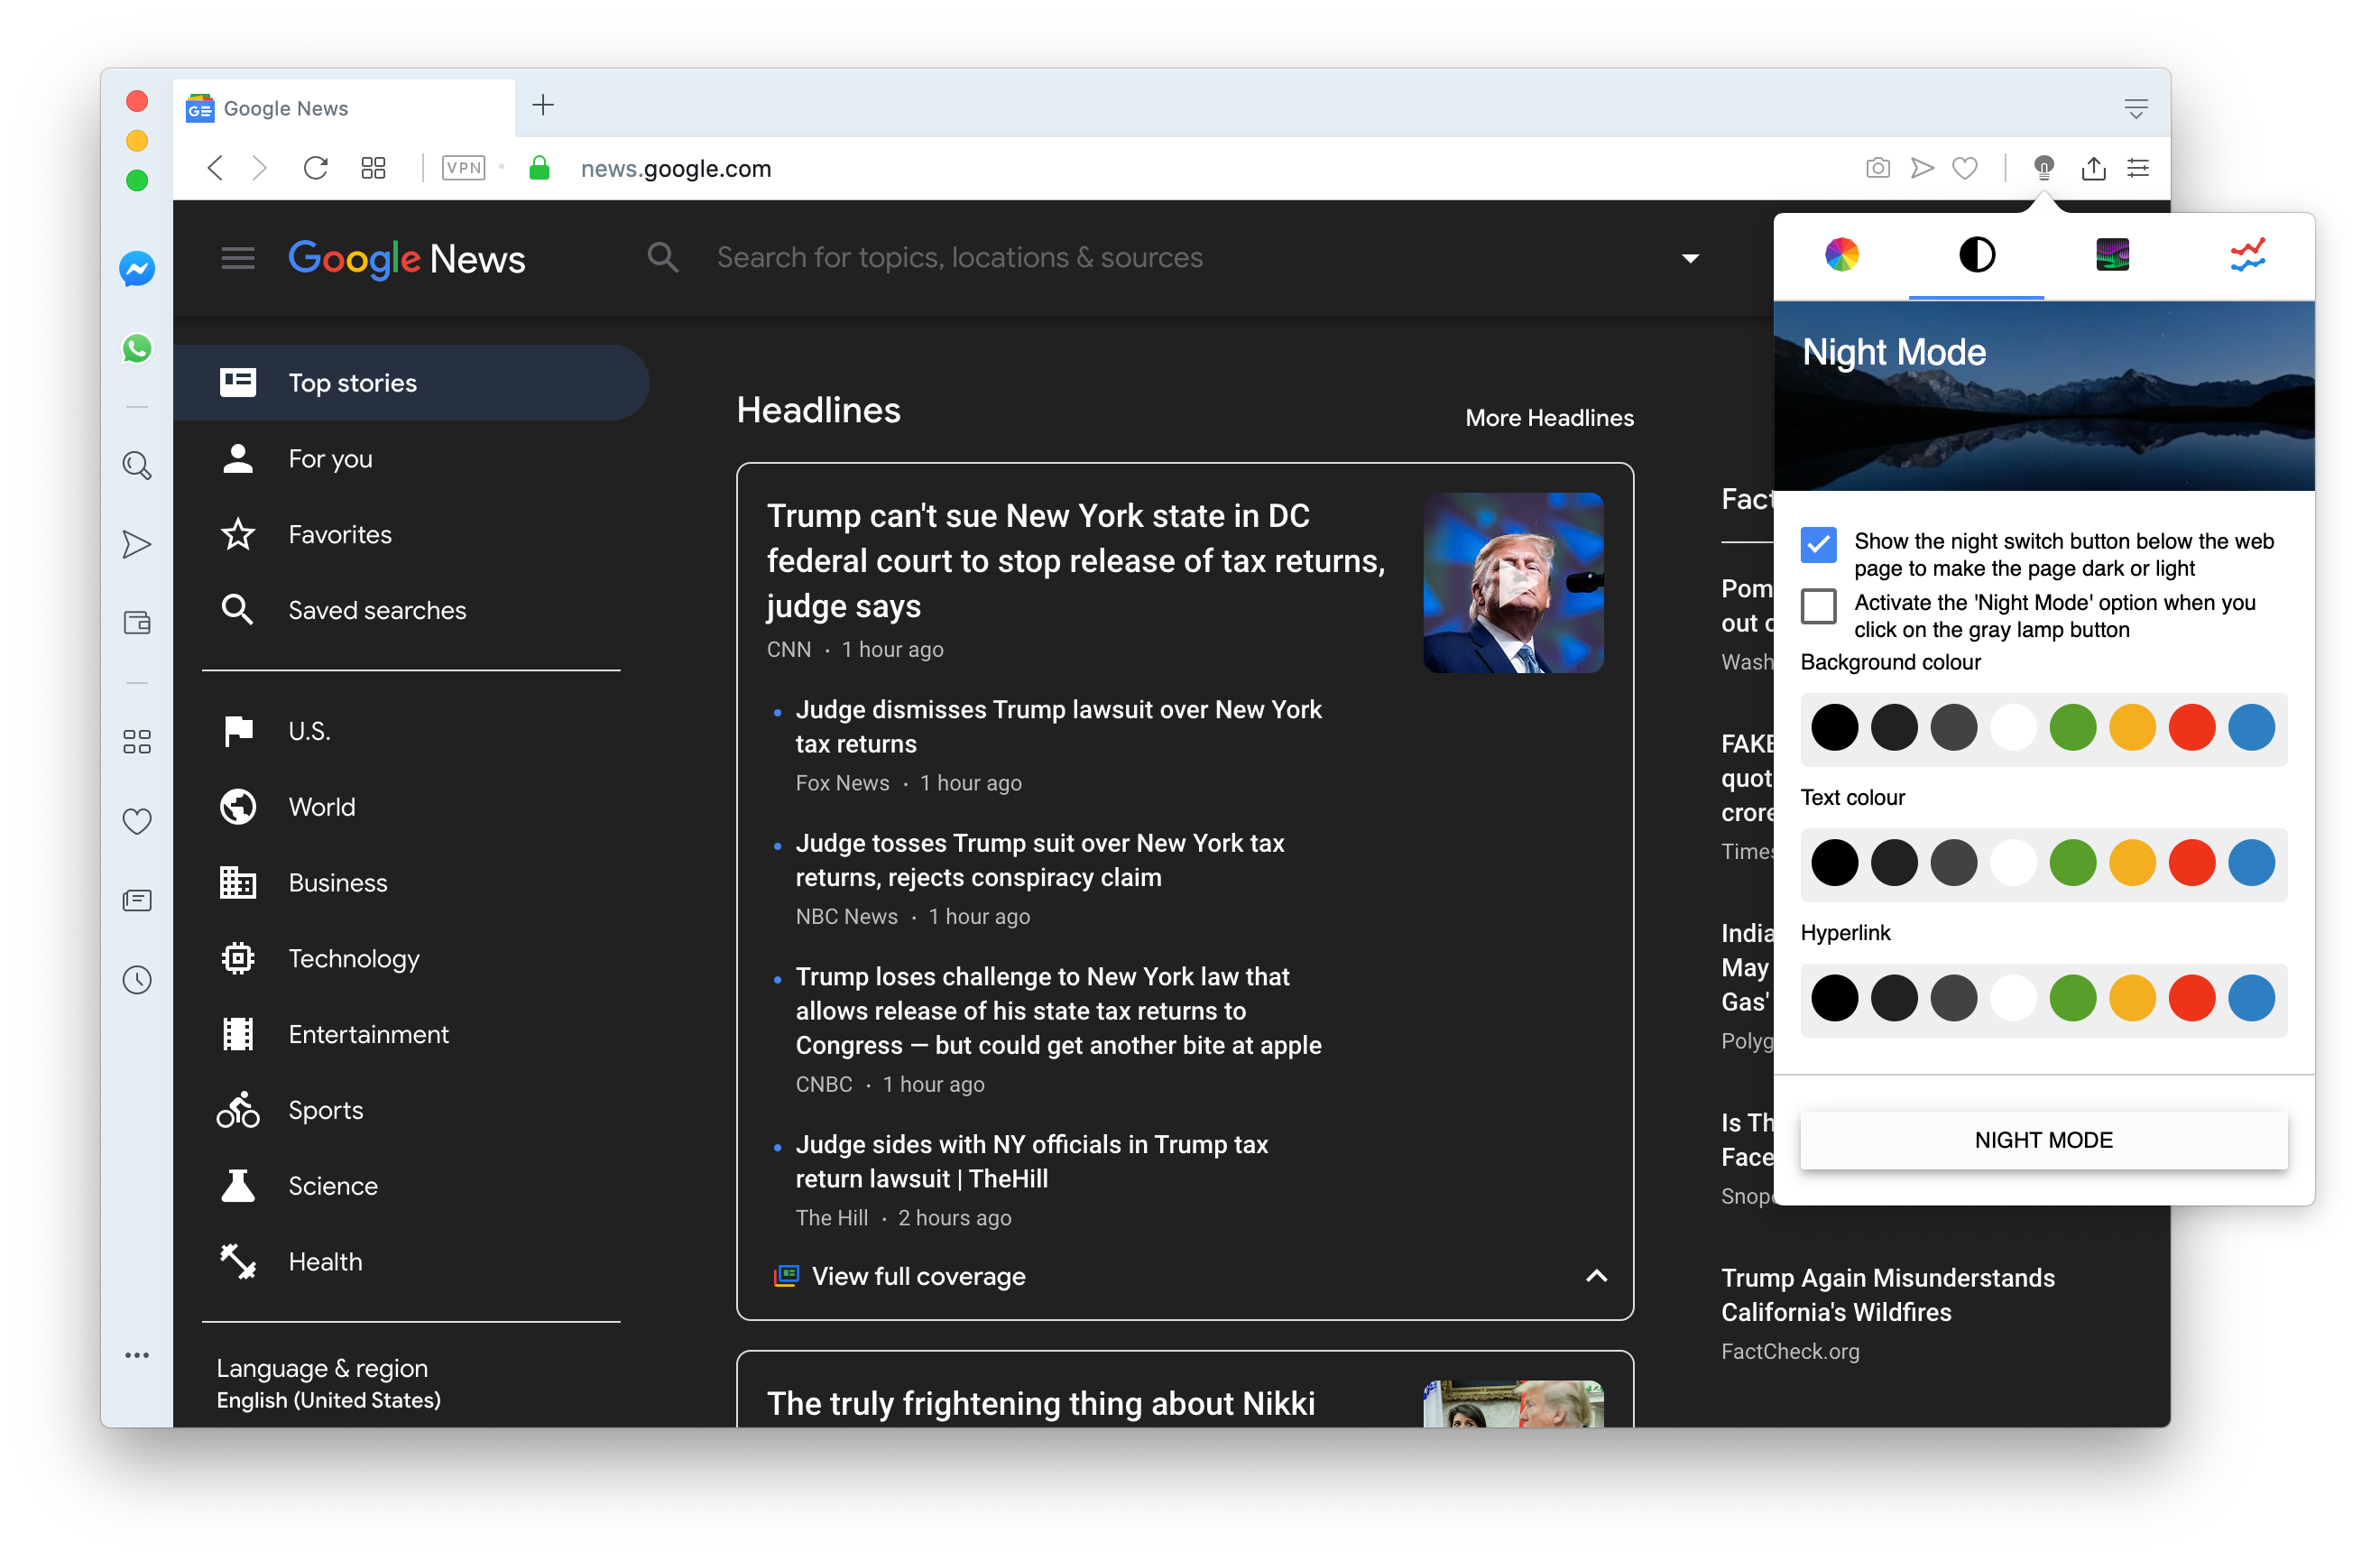Open Messenger in the Opera sidebar

click(137, 269)
